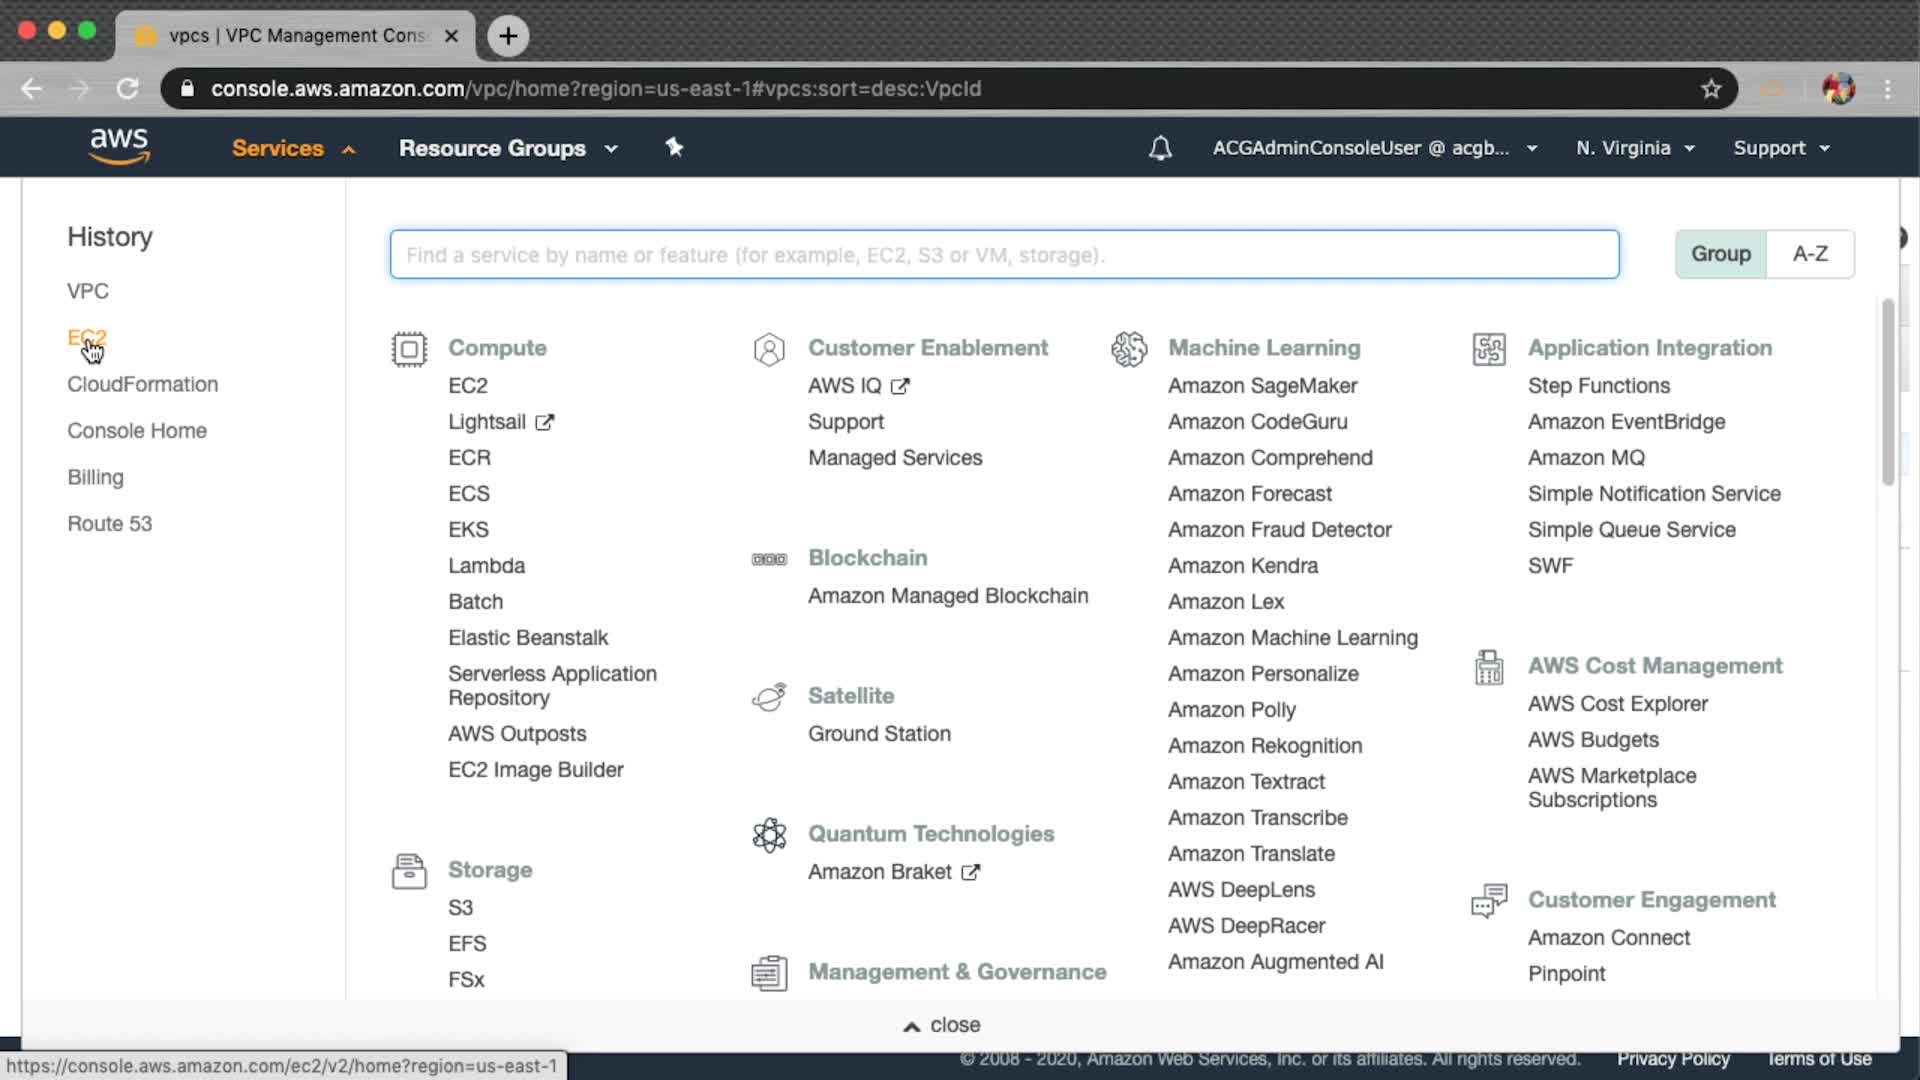The height and width of the screenshot is (1080, 1920).
Task: Switch service list to A-Z view
Action: pyautogui.click(x=1810, y=254)
